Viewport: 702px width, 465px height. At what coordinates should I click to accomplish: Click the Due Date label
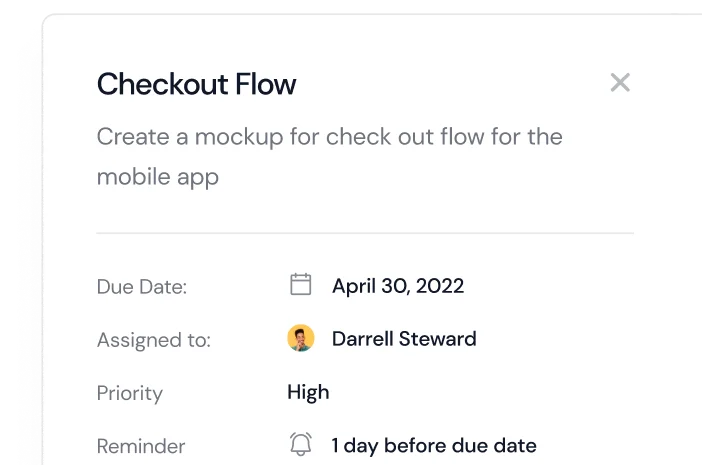point(142,287)
